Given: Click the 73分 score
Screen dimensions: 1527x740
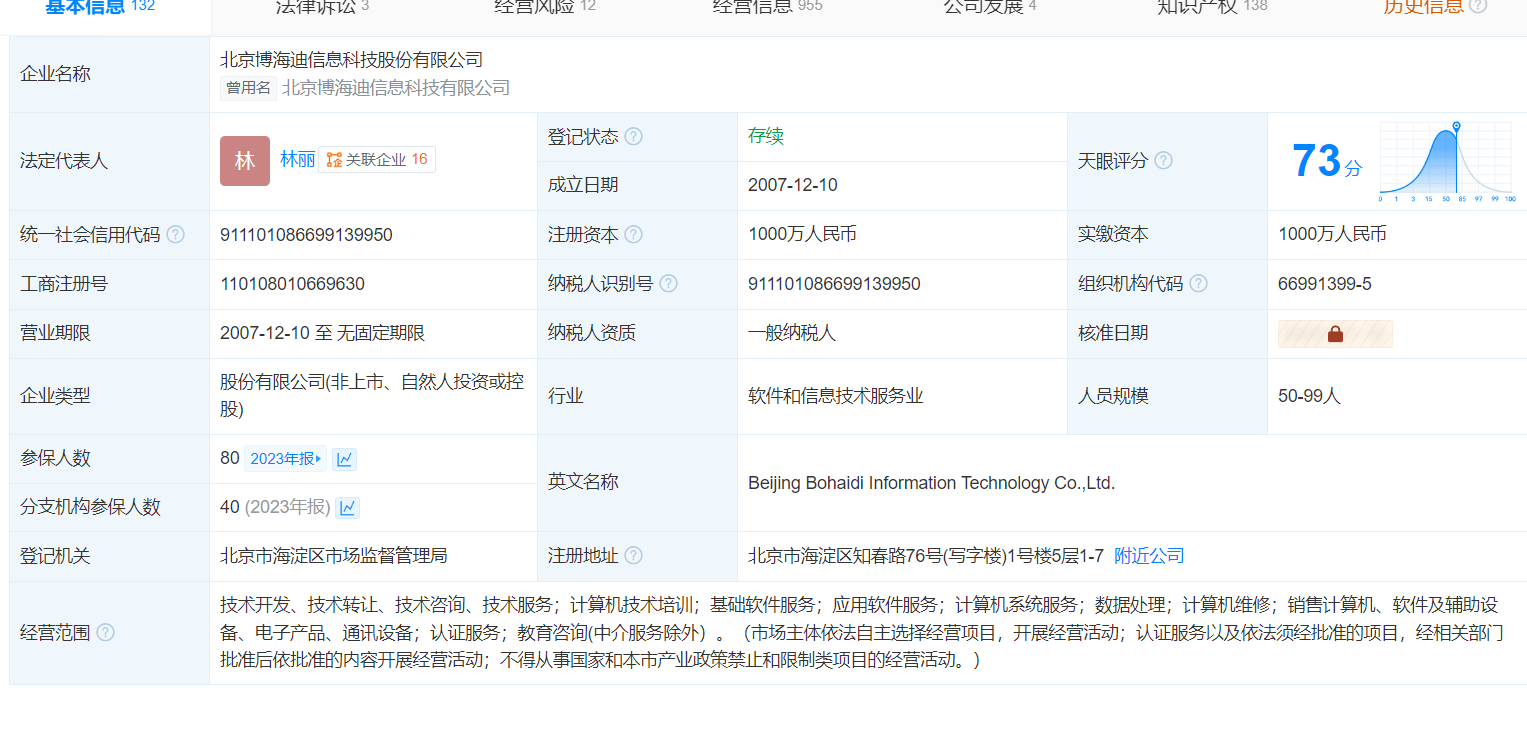Looking at the screenshot, I should pos(1326,161).
